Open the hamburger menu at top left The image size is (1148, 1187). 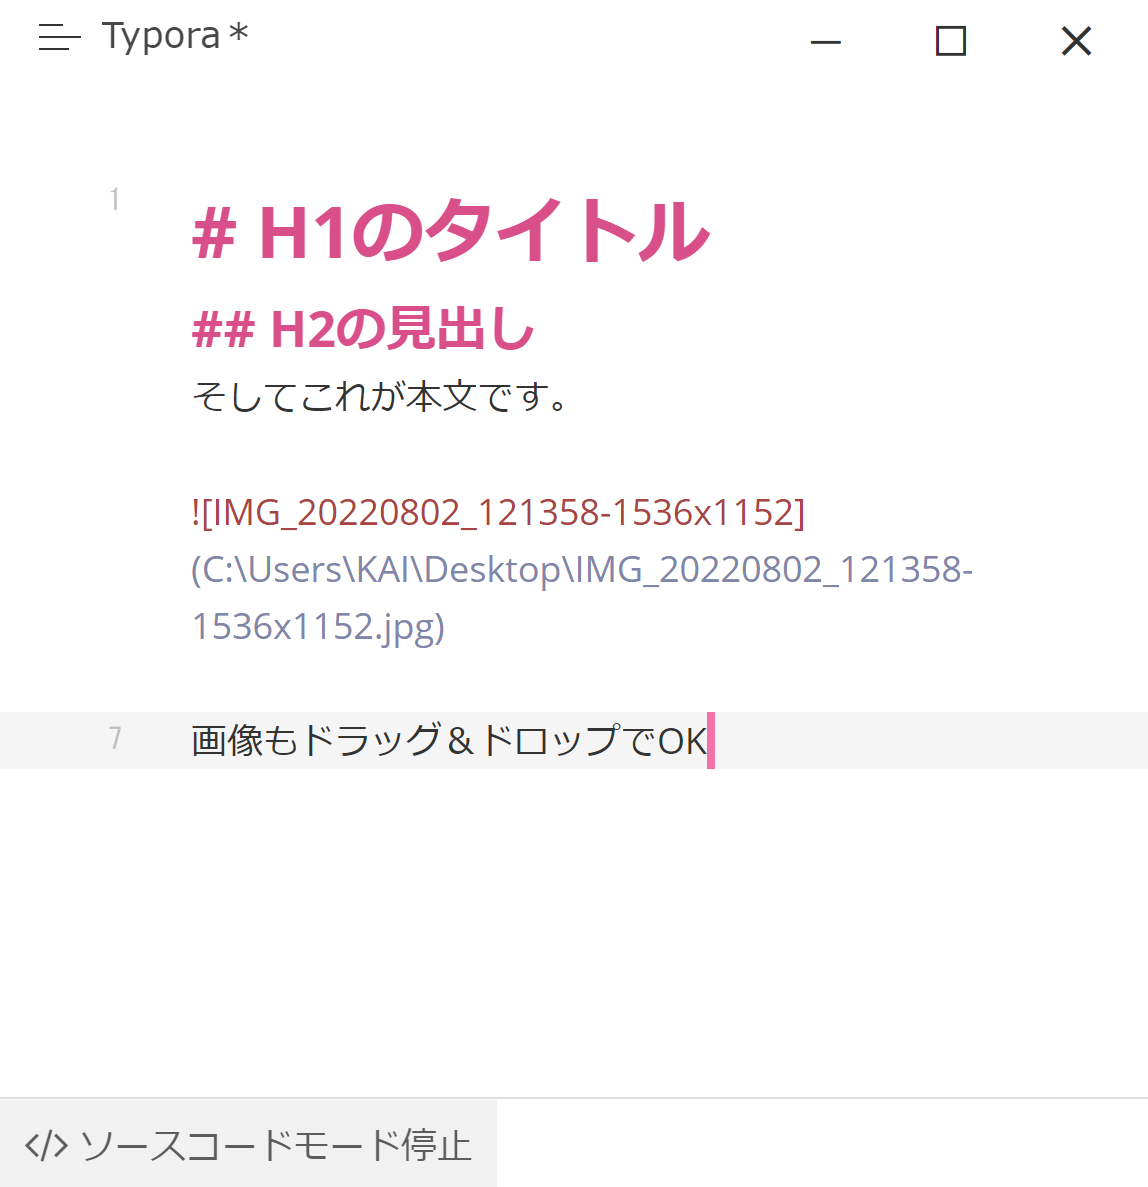[58, 38]
